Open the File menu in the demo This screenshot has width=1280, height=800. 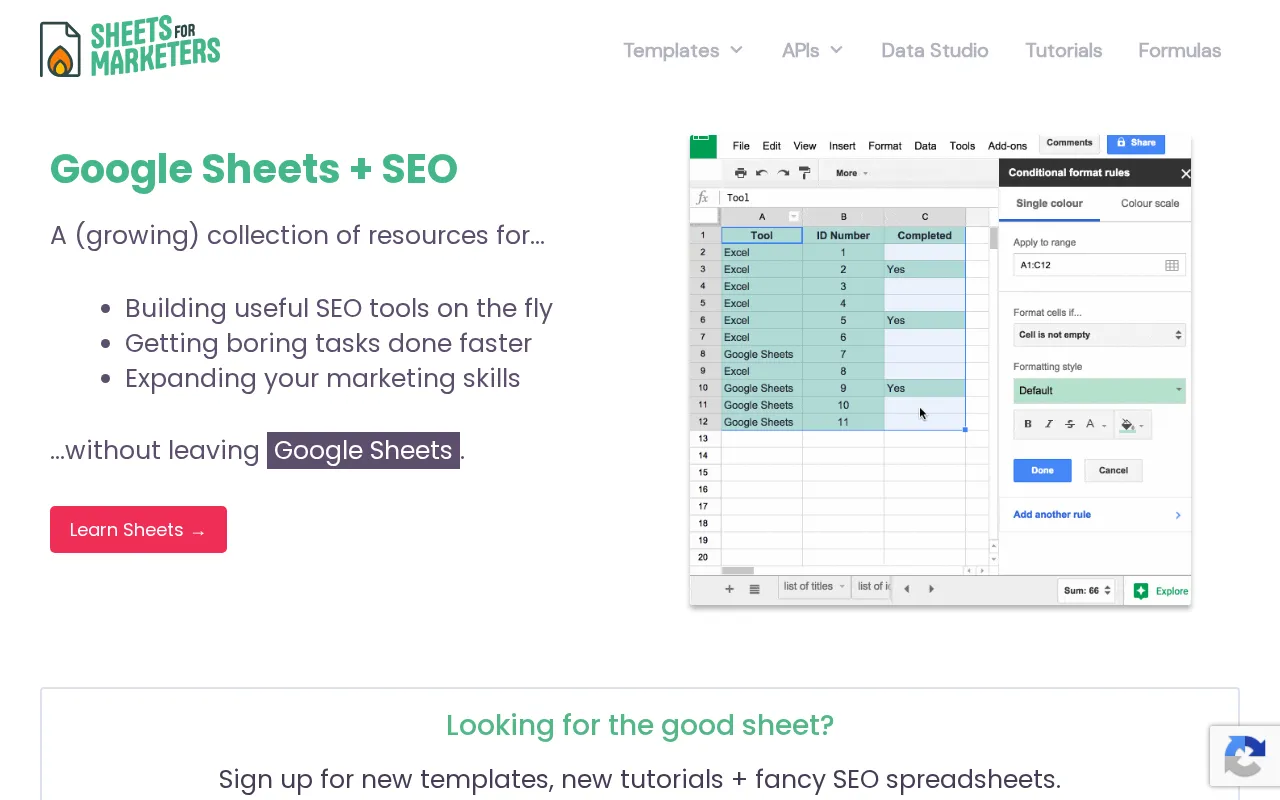point(741,146)
